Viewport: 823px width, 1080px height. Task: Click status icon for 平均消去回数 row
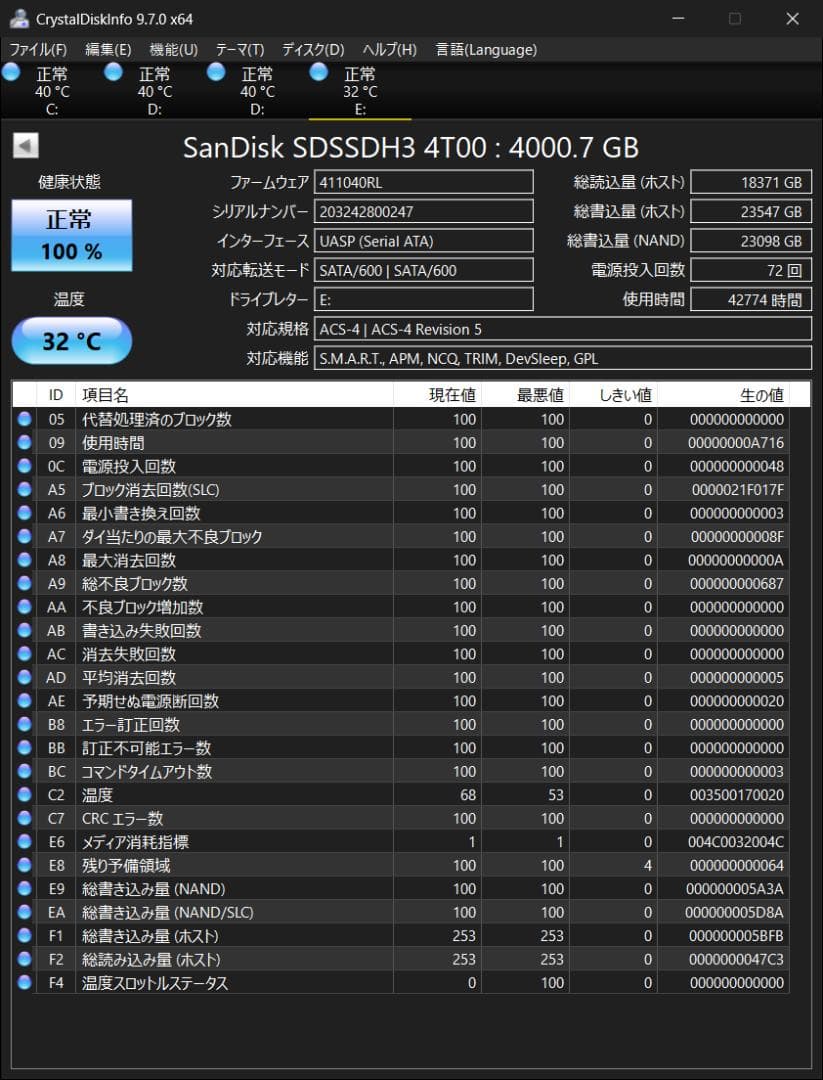[x=25, y=677]
